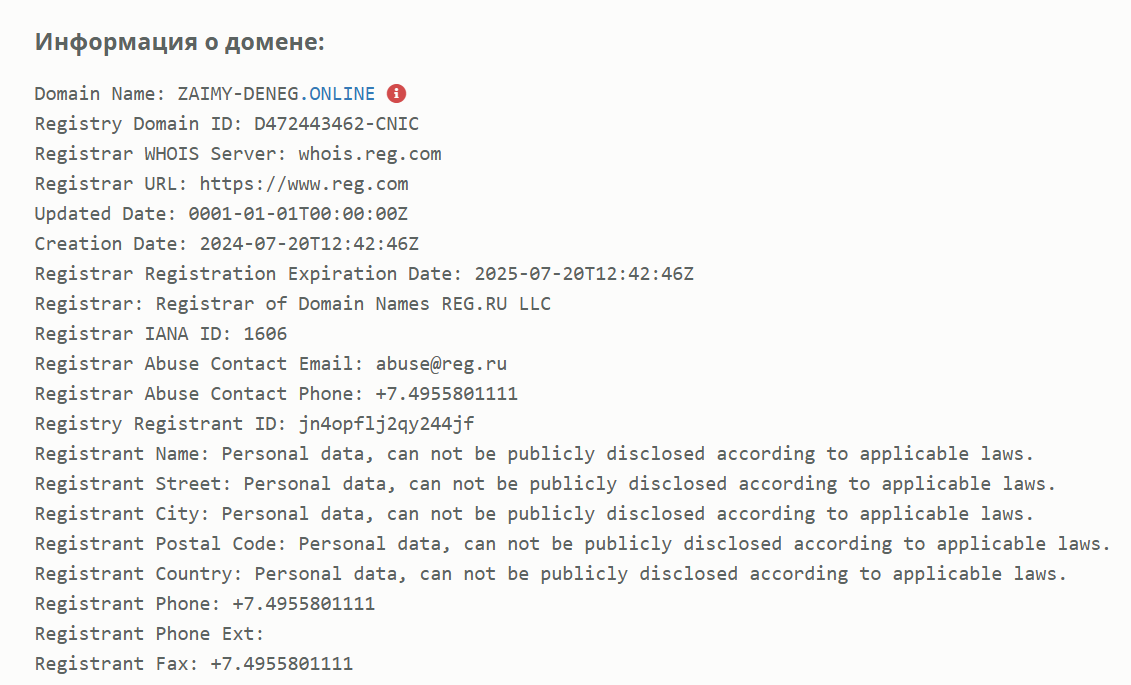Click the Creation Date 2024-07-20 value
The width and height of the screenshot is (1131, 685).
309,244
